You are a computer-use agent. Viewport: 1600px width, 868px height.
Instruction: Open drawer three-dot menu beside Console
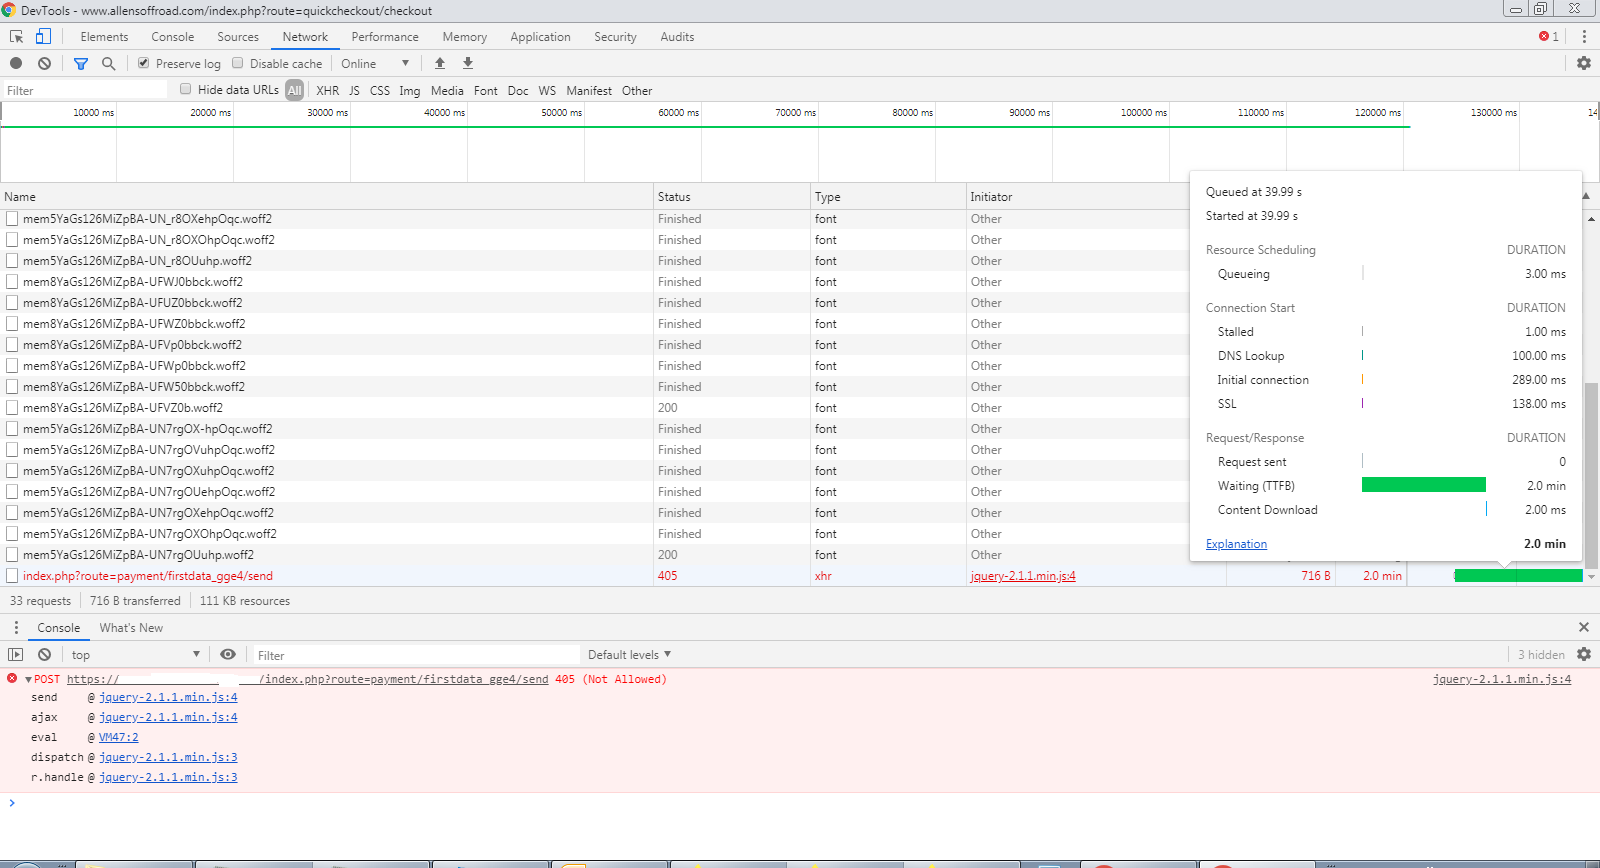coord(16,628)
